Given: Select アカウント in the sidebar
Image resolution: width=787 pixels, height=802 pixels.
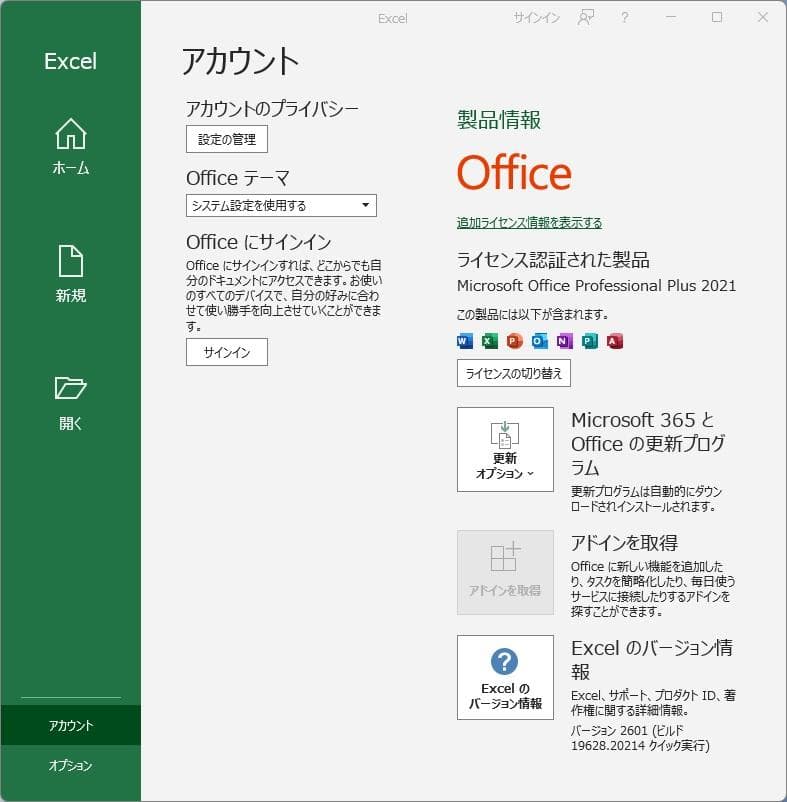Looking at the screenshot, I should (x=71, y=725).
